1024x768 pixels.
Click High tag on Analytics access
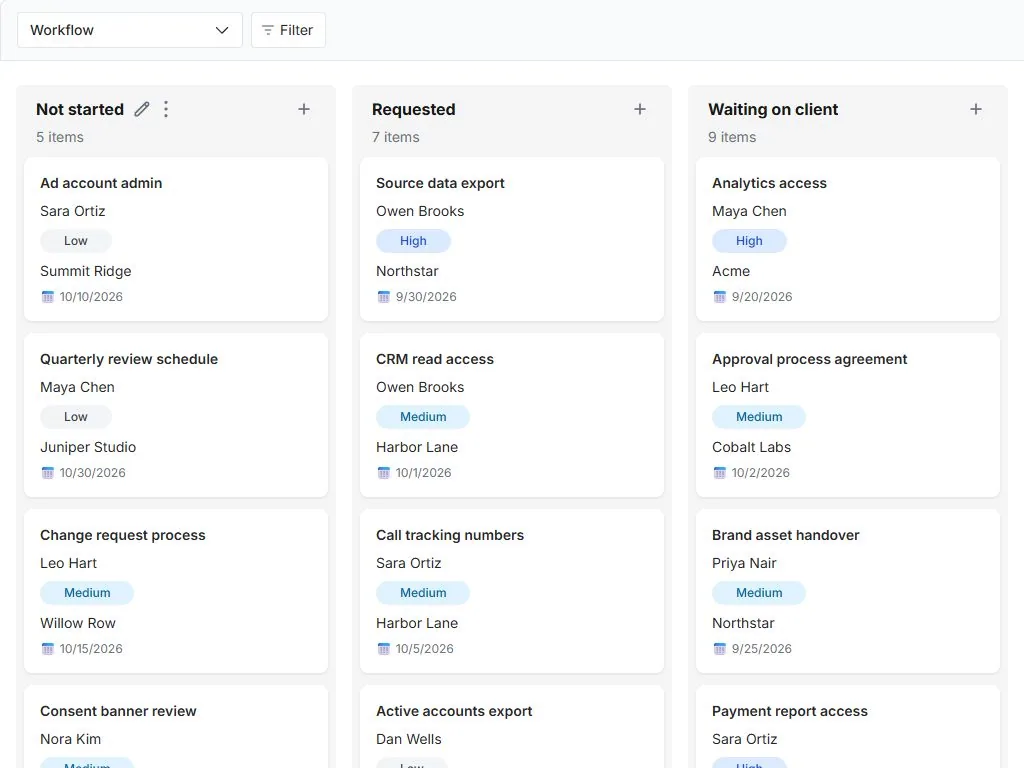[x=749, y=241]
